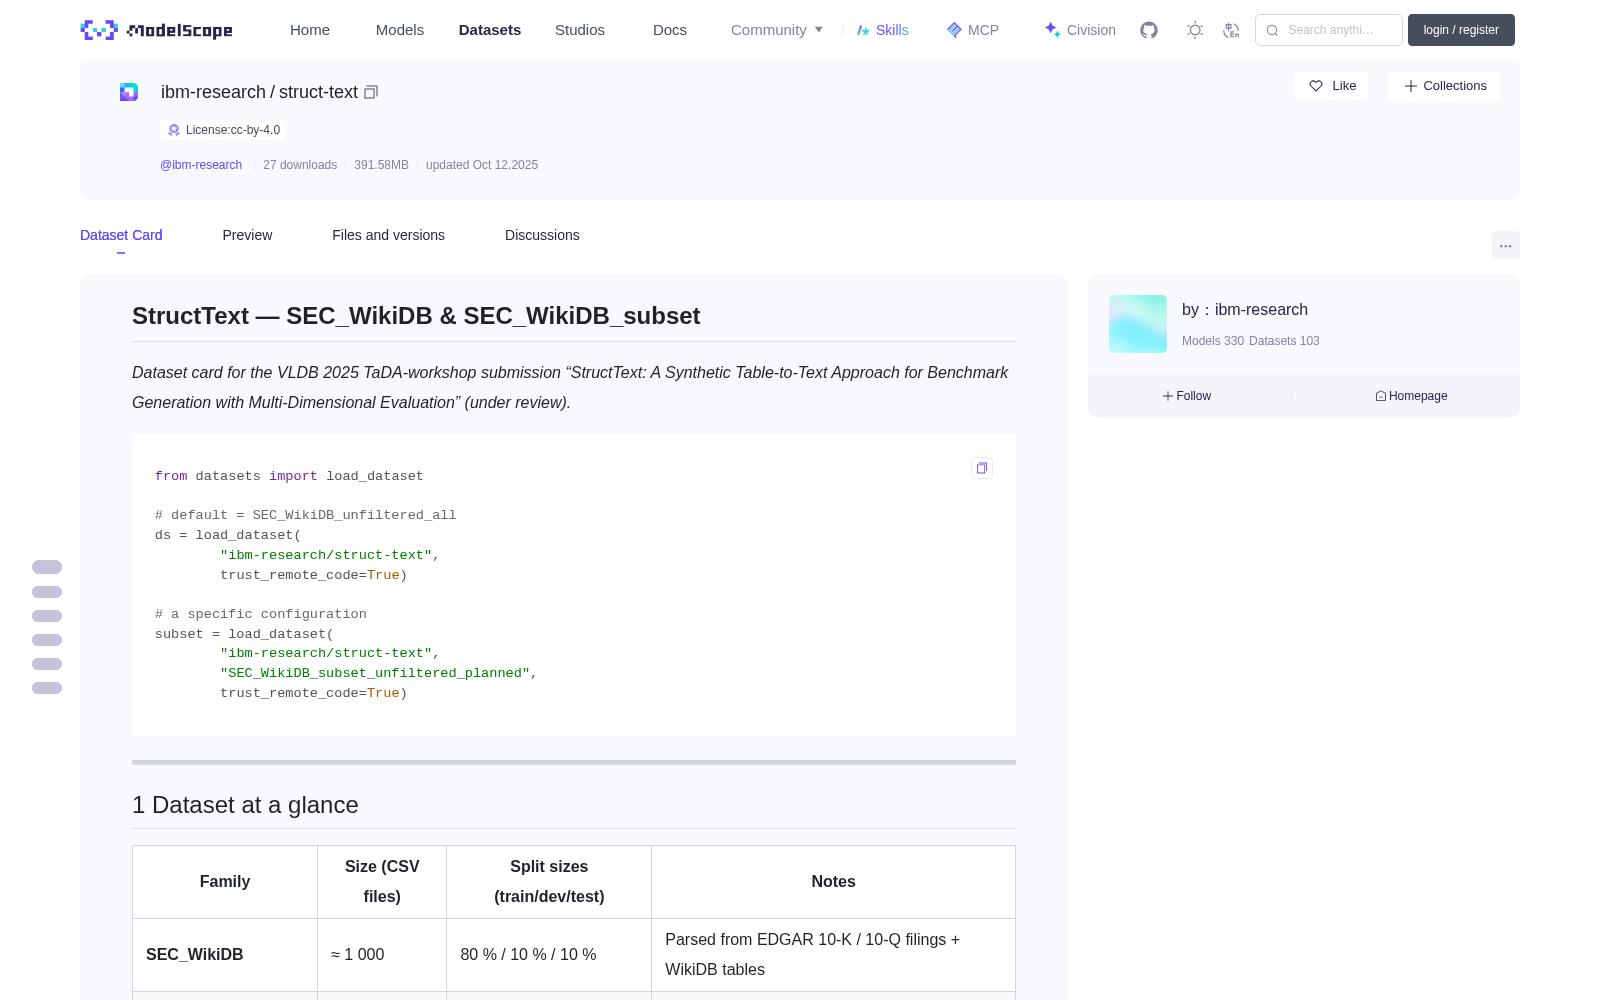This screenshot has height=1000, width=1600.
Task: Click the '"SEC_WikiDB_subset_unfiltered_planned"' code string
Action: (375, 673)
